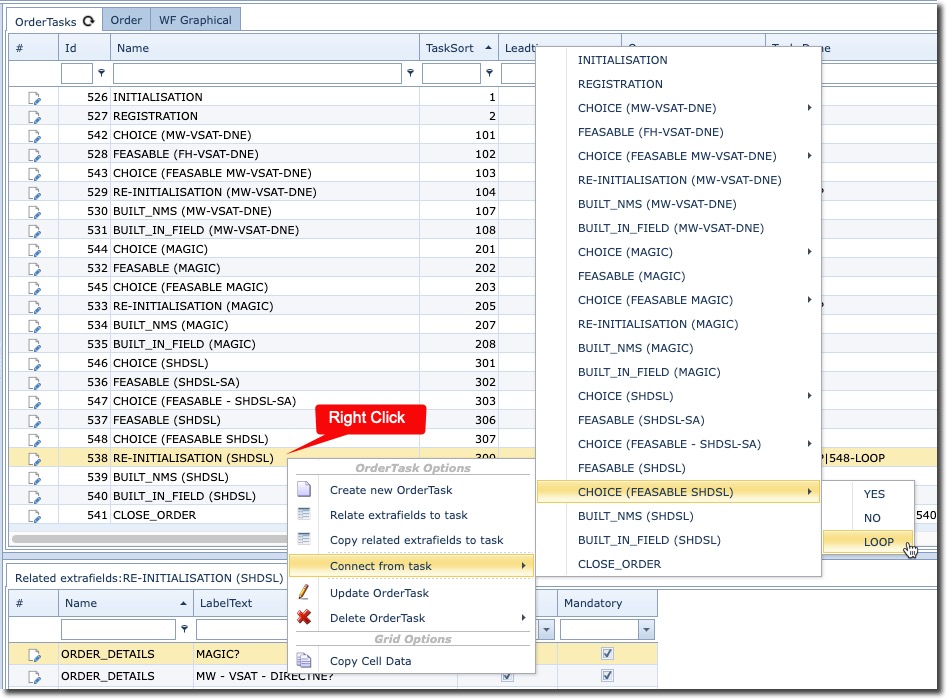
Task: Select YES in the choice submenu
Action: coord(874,494)
